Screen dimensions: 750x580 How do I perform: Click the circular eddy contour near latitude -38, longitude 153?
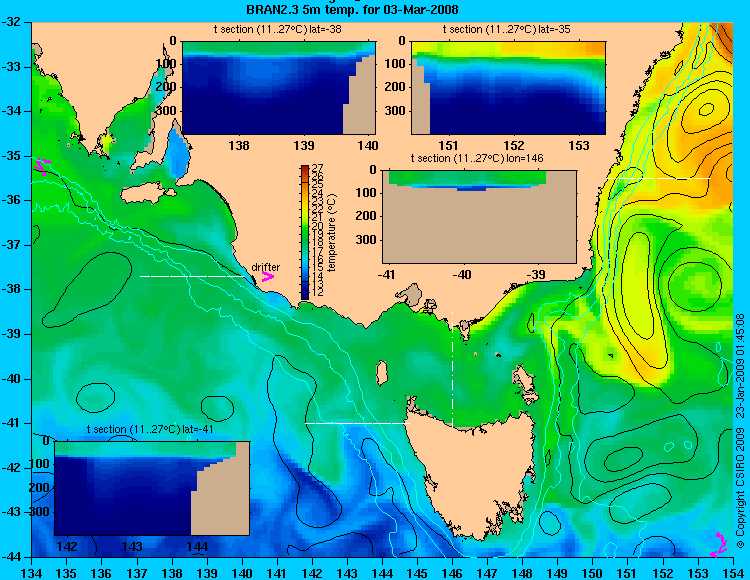point(695,286)
